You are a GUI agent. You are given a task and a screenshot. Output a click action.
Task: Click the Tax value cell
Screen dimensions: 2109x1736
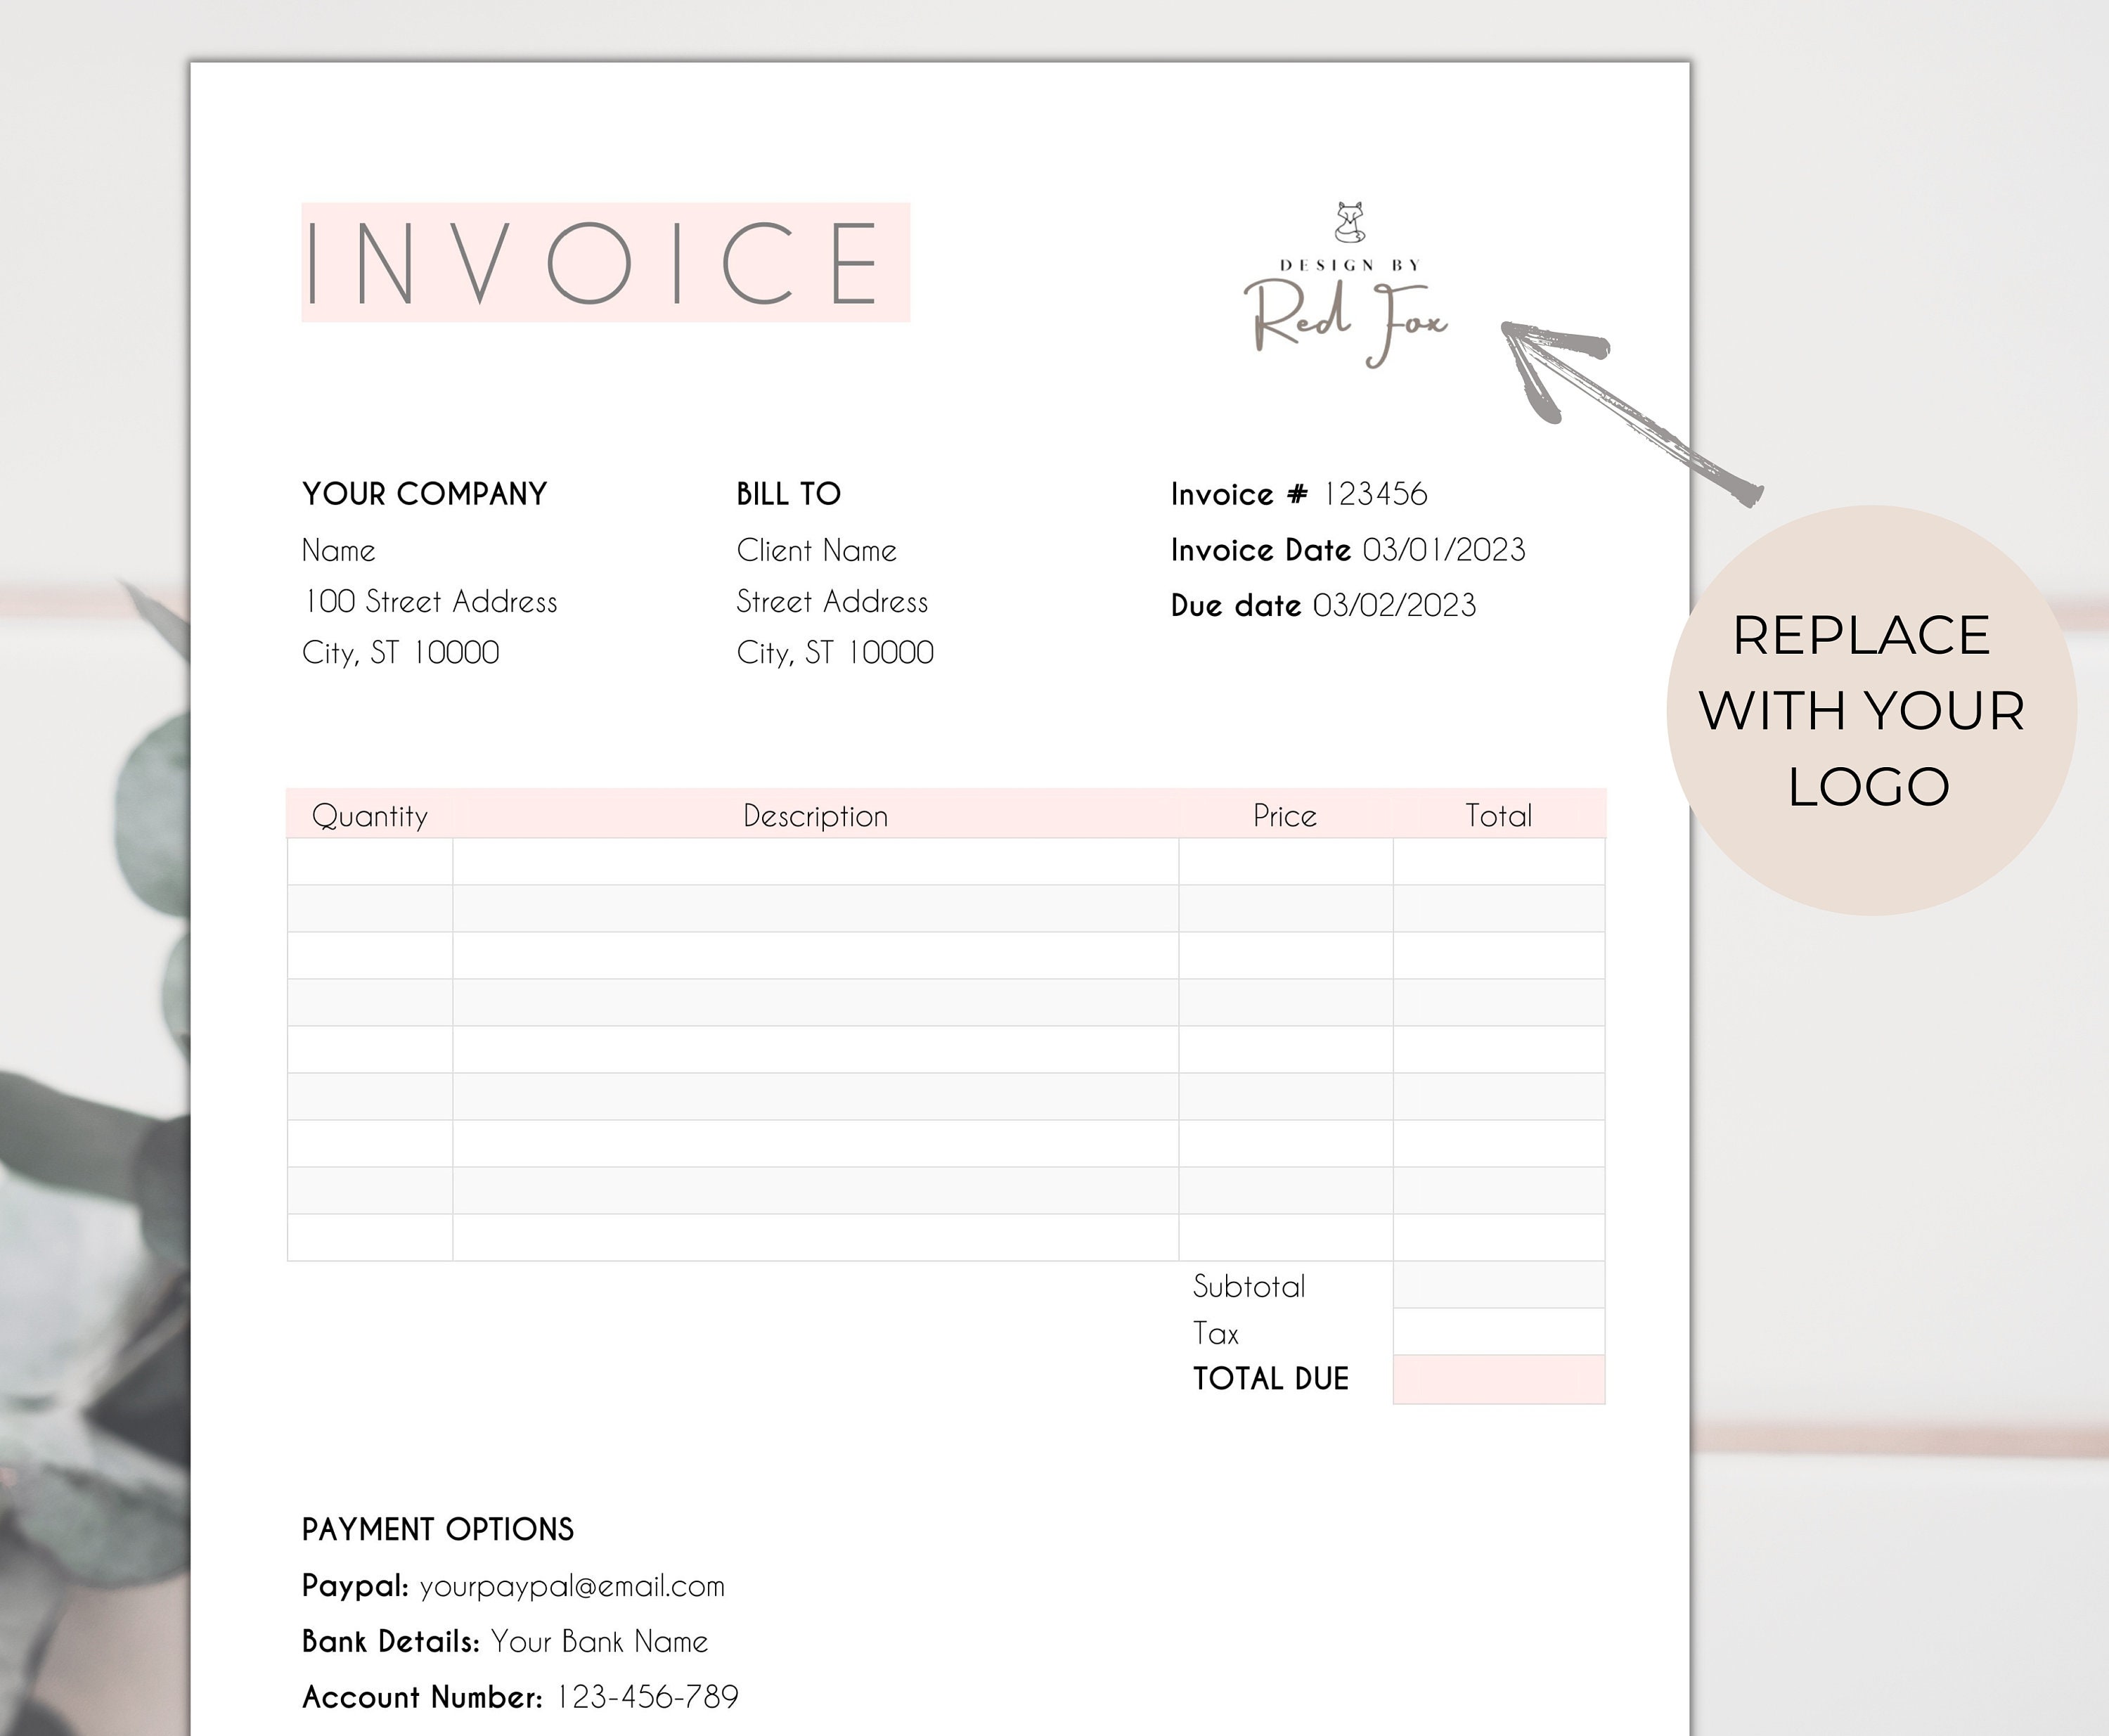[x=1499, y=1332]
